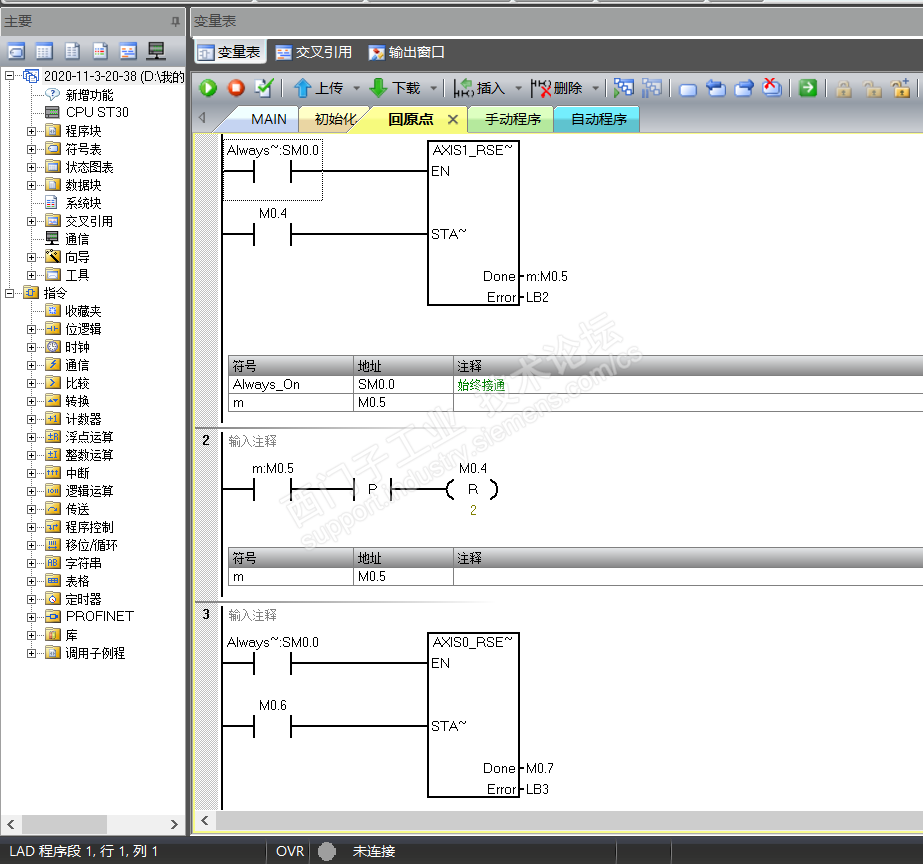
Task: Open the 上传 dropdown arrow
Action: tap(356, 89)
